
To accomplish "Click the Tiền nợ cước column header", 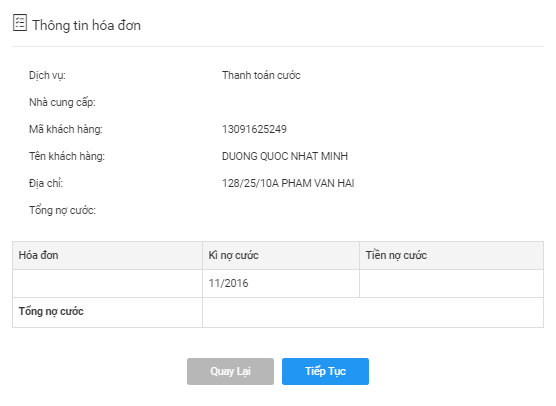I will tap(451, 255).
